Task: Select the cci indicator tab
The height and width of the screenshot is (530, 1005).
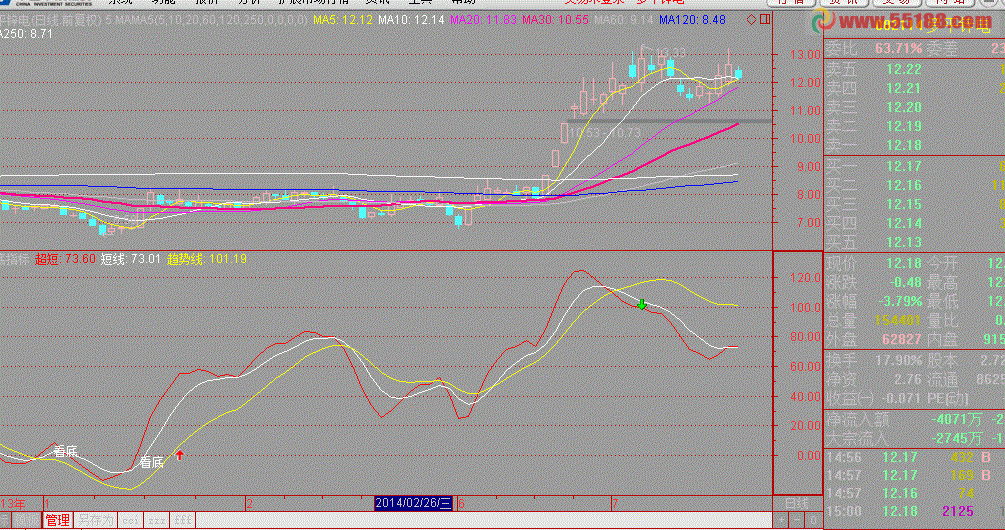Action: tap(131, 520)
